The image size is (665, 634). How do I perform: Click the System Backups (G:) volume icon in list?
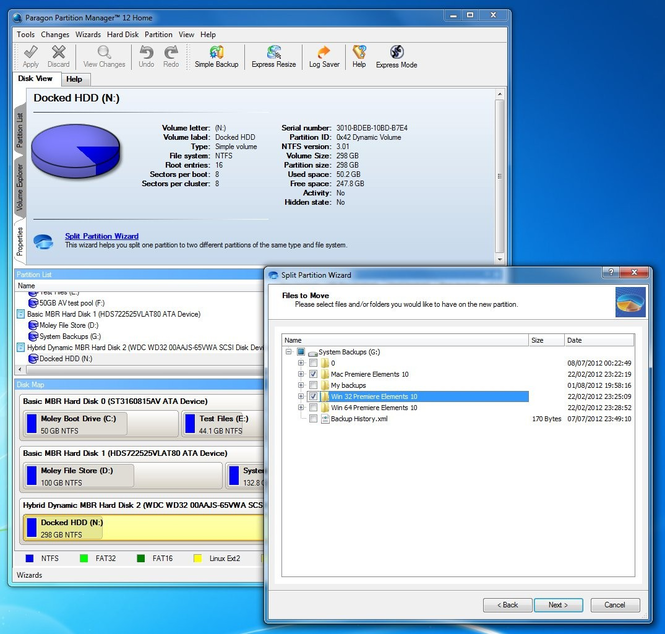33,336
